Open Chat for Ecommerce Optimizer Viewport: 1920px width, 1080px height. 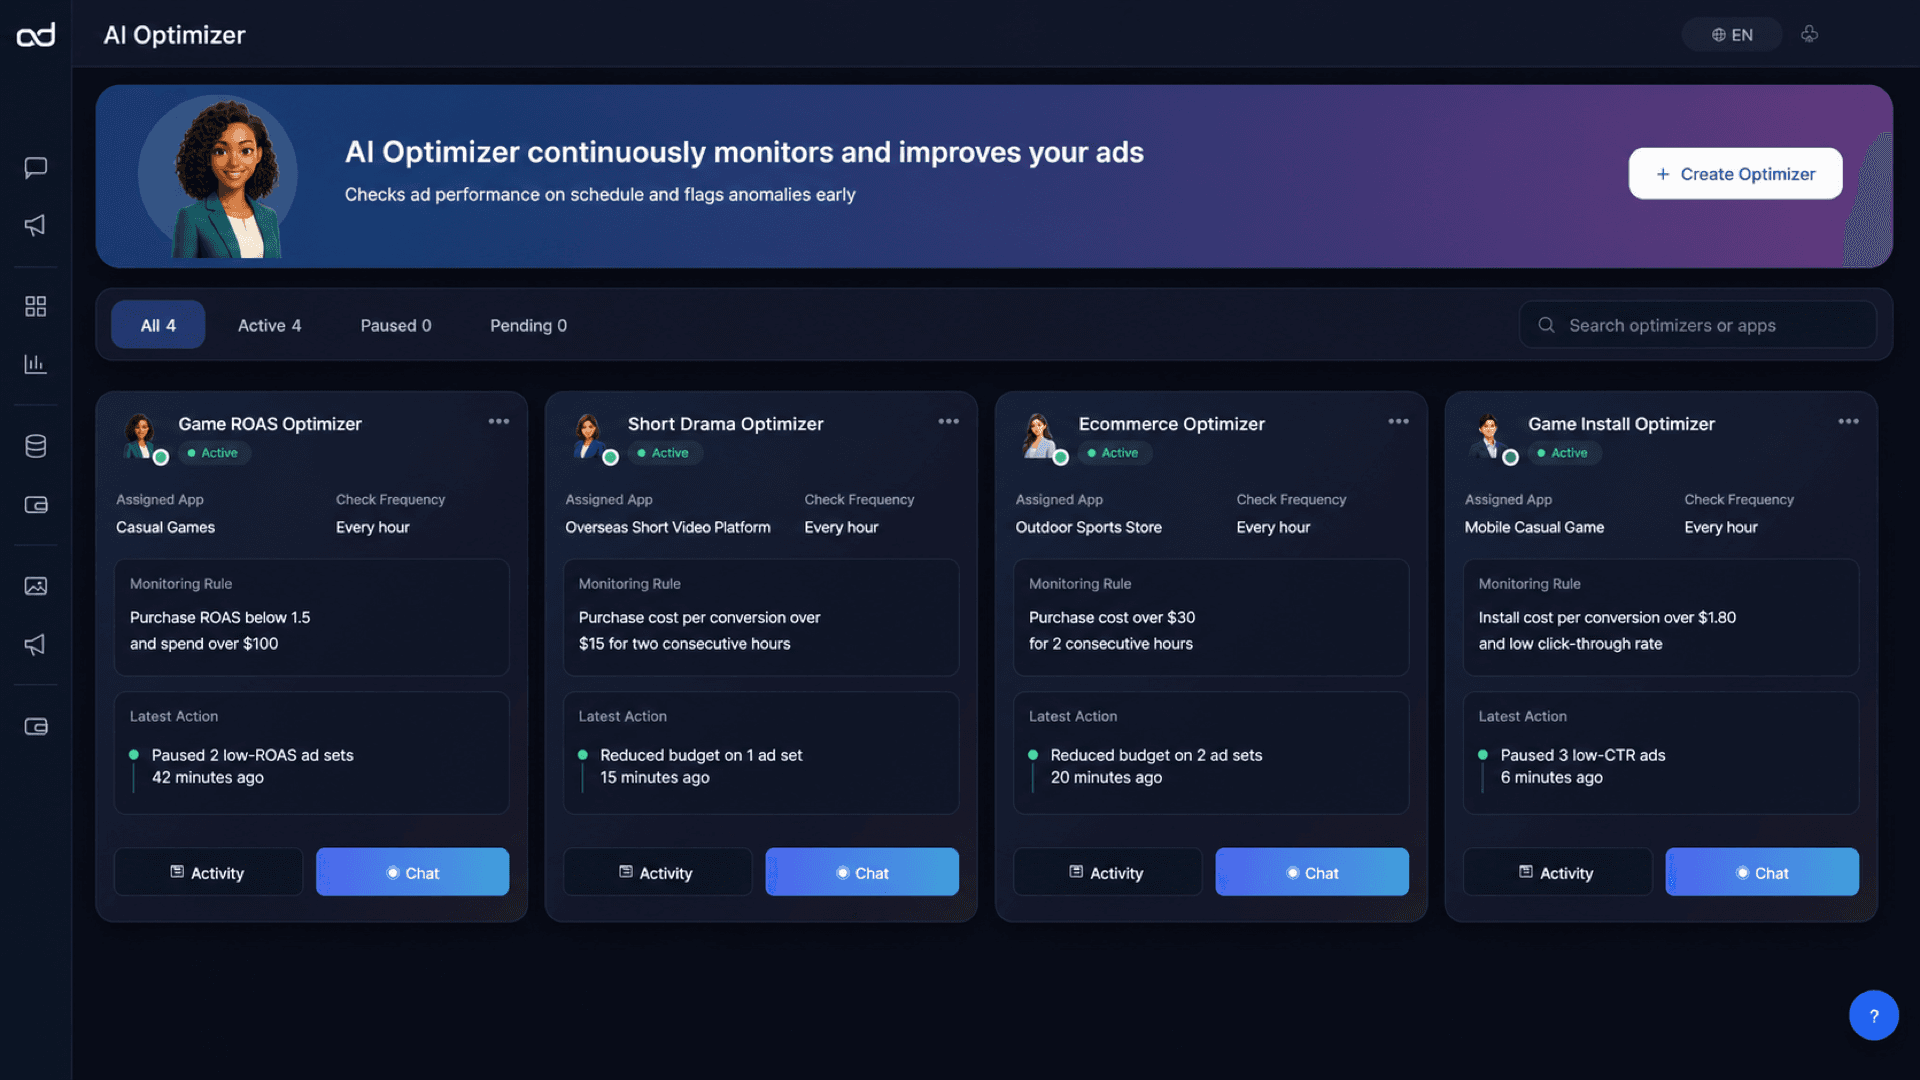coord(1312,872)
